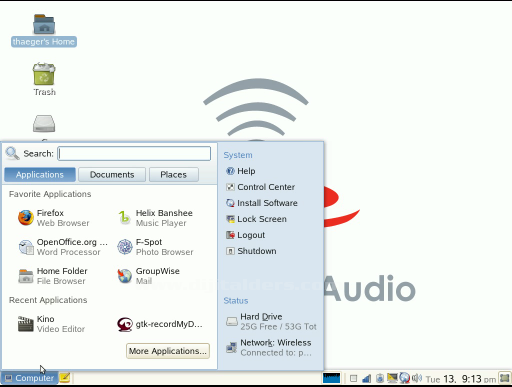Click More Applications button
The width and height of the screenshot is (512, 387).
point(168,351)
